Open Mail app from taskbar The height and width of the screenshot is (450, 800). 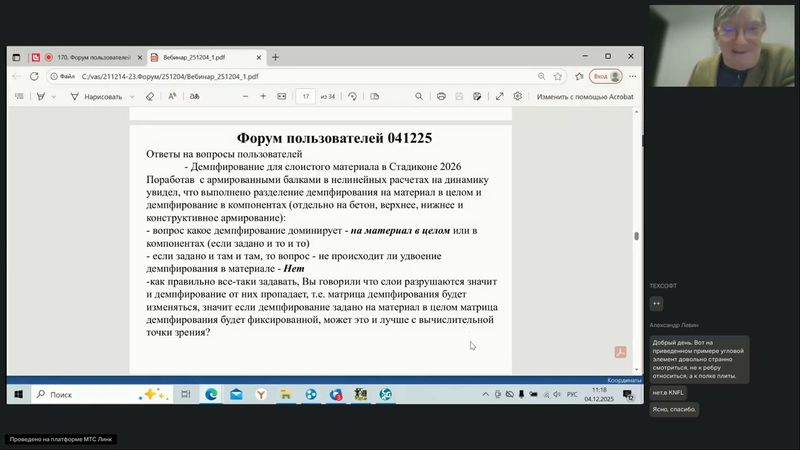pos(236,394)
